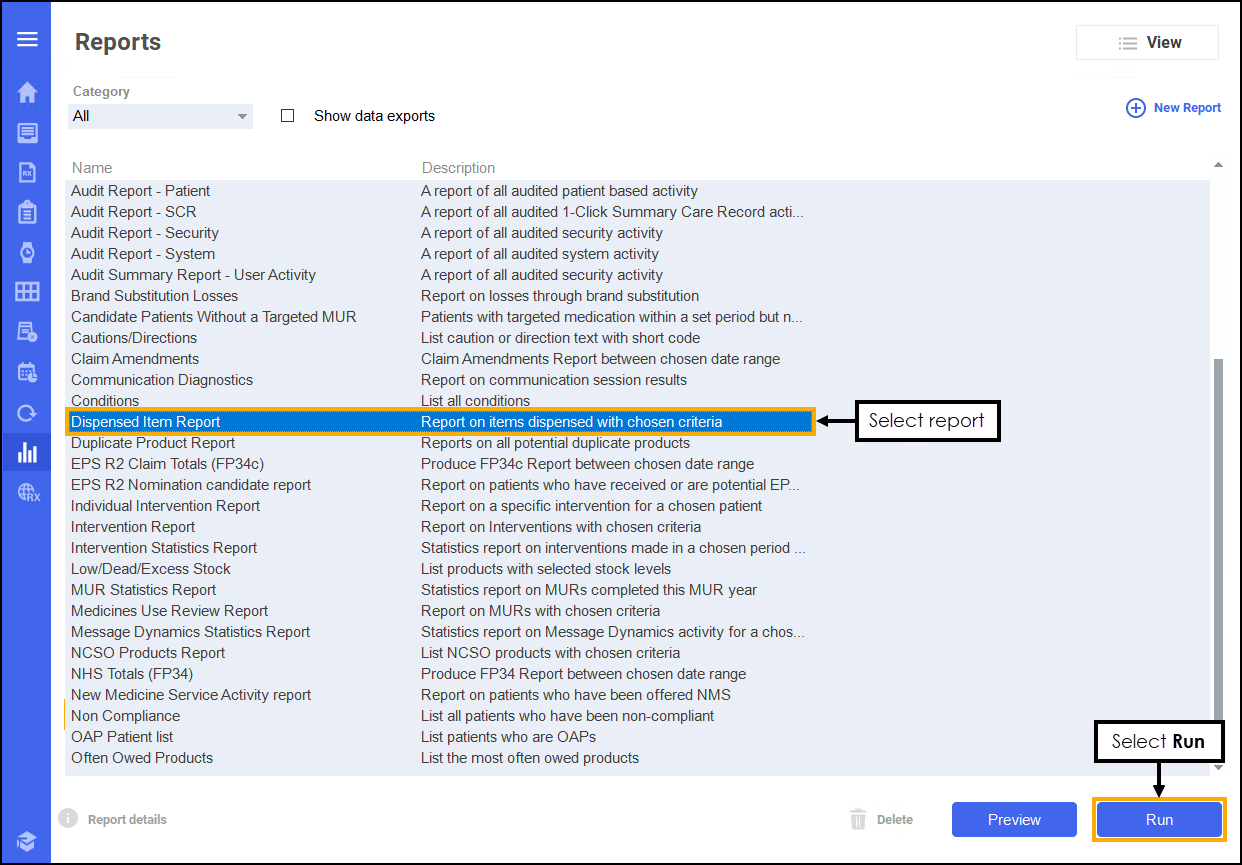This screenshot has width=1242, height=865.
Task: Click the globe RX icon in sidebar
Action: point(28,492)
